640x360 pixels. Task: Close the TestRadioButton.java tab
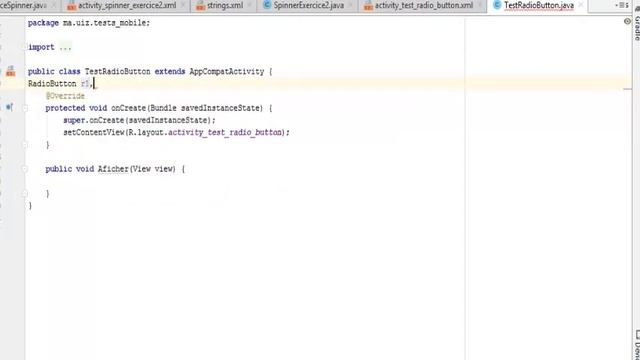click(581, 5)
